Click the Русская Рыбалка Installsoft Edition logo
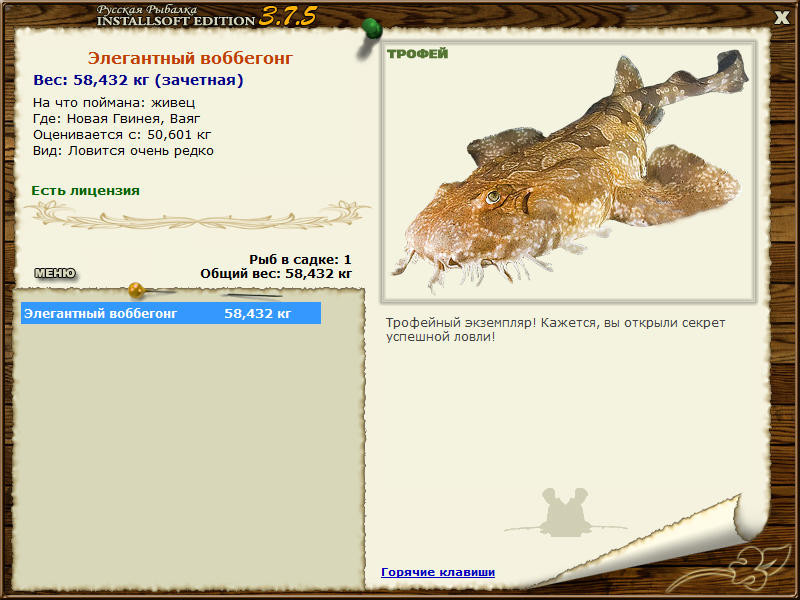800x600 pixels. coord(176,16)
